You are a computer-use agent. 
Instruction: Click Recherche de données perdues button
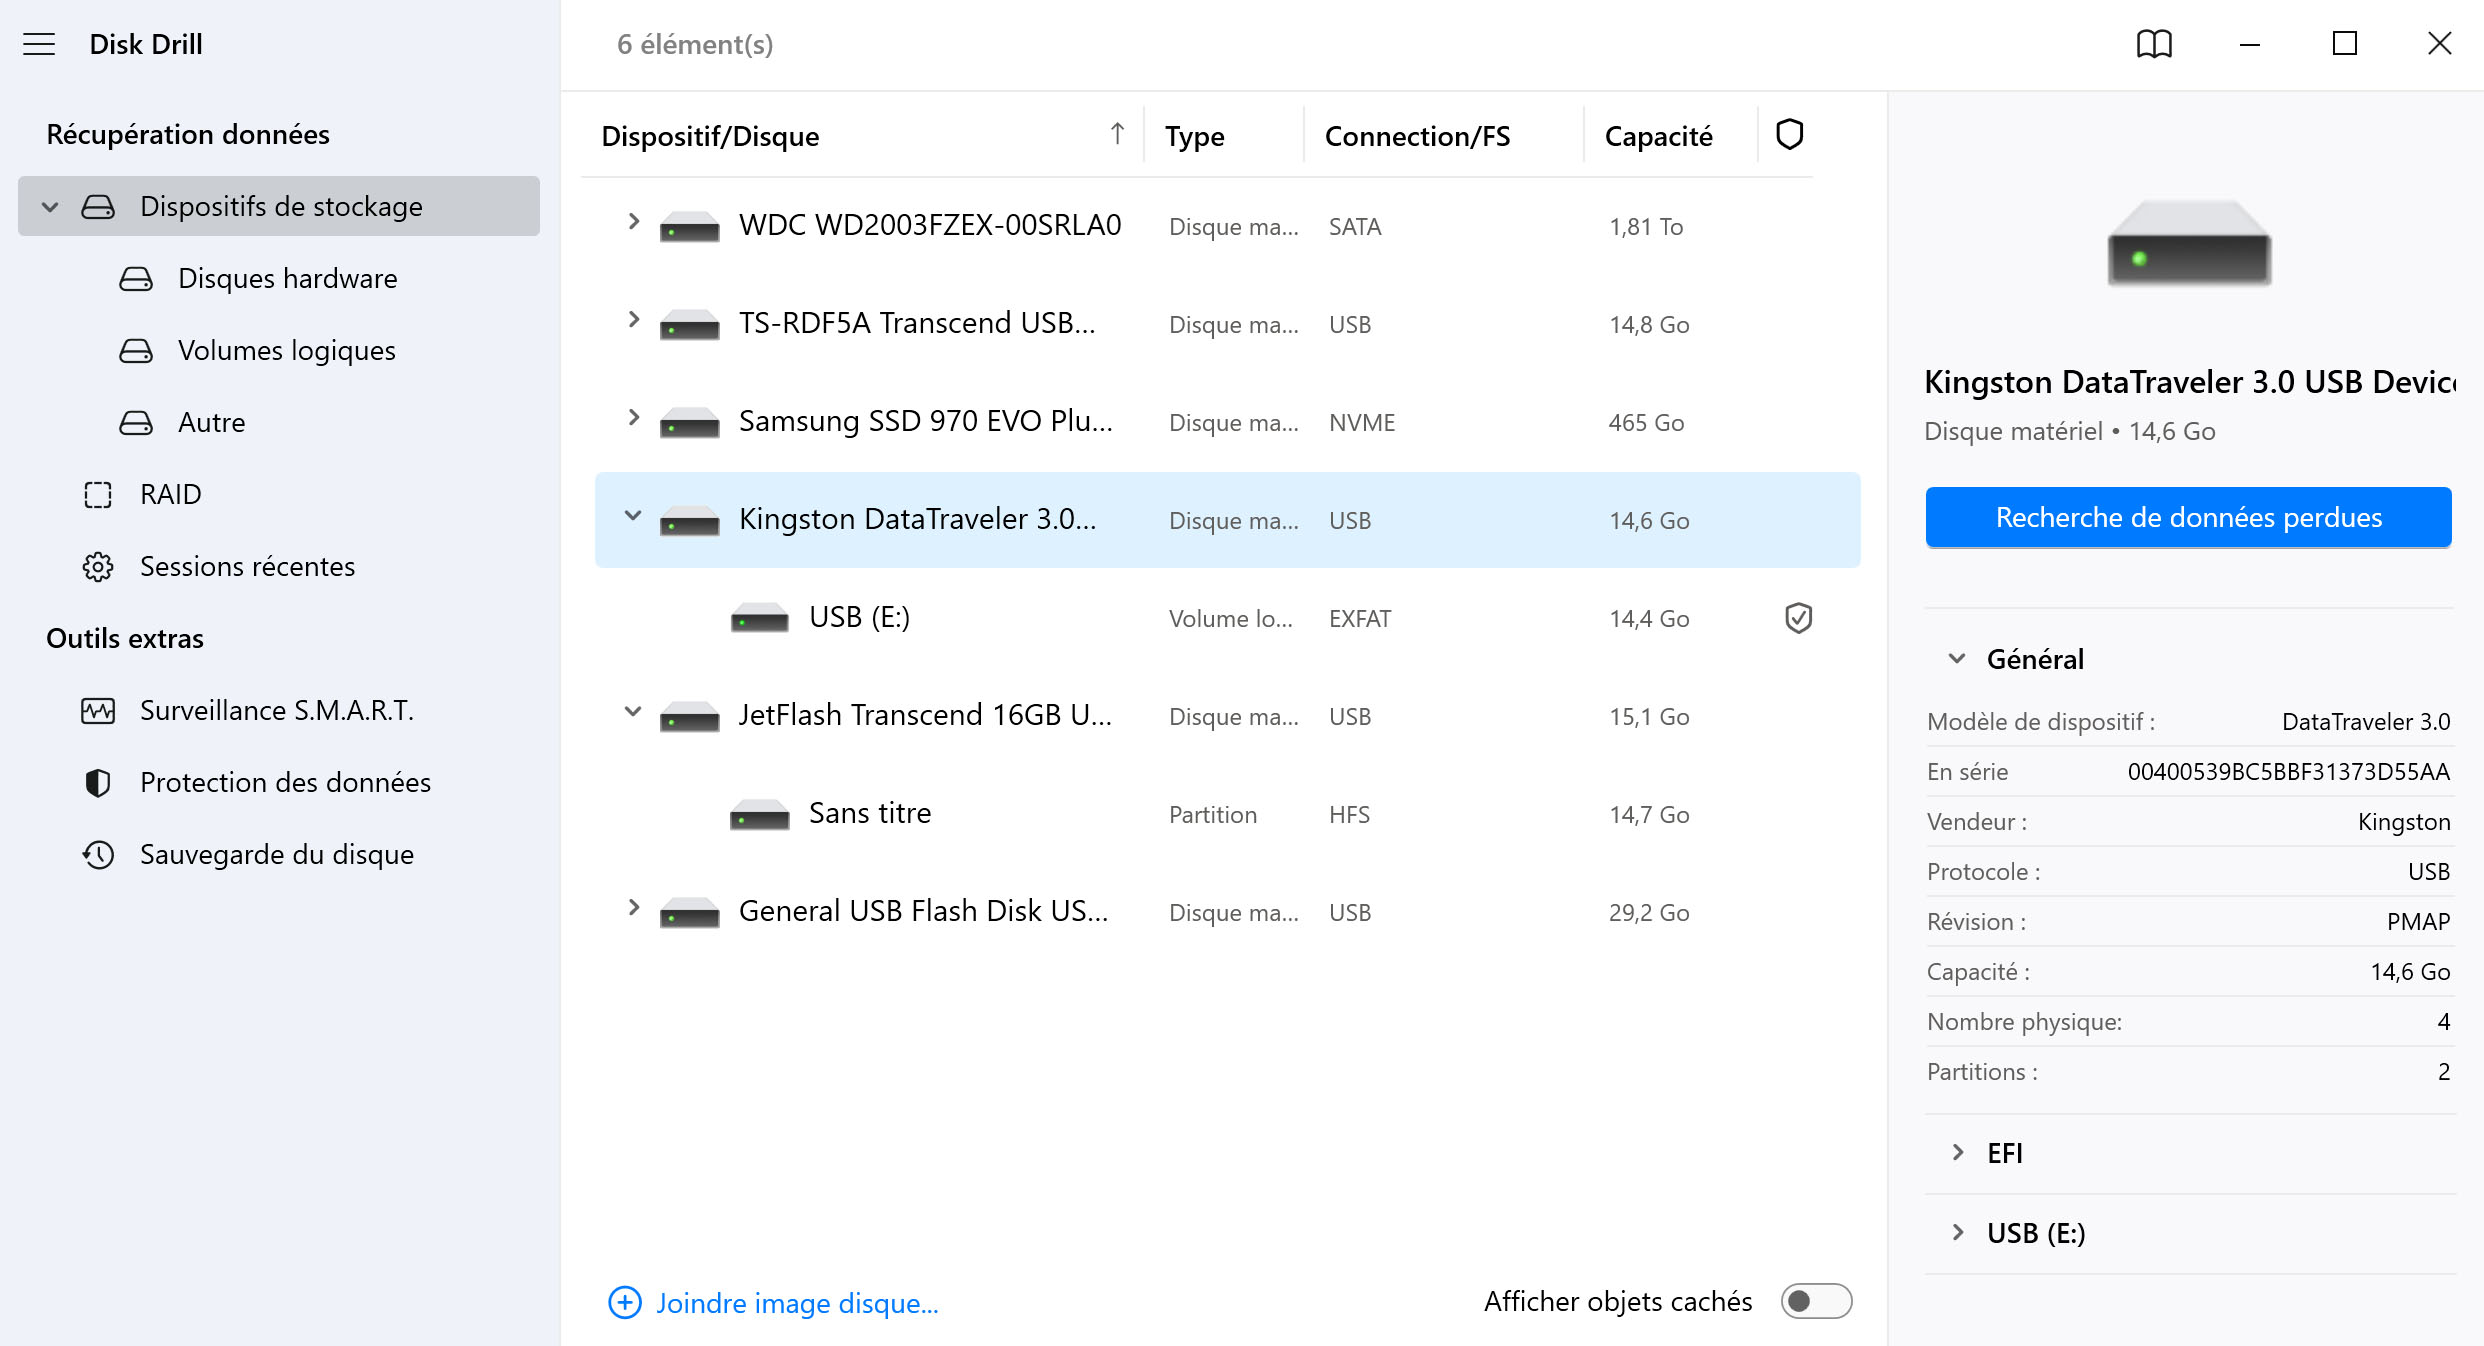2189,517
